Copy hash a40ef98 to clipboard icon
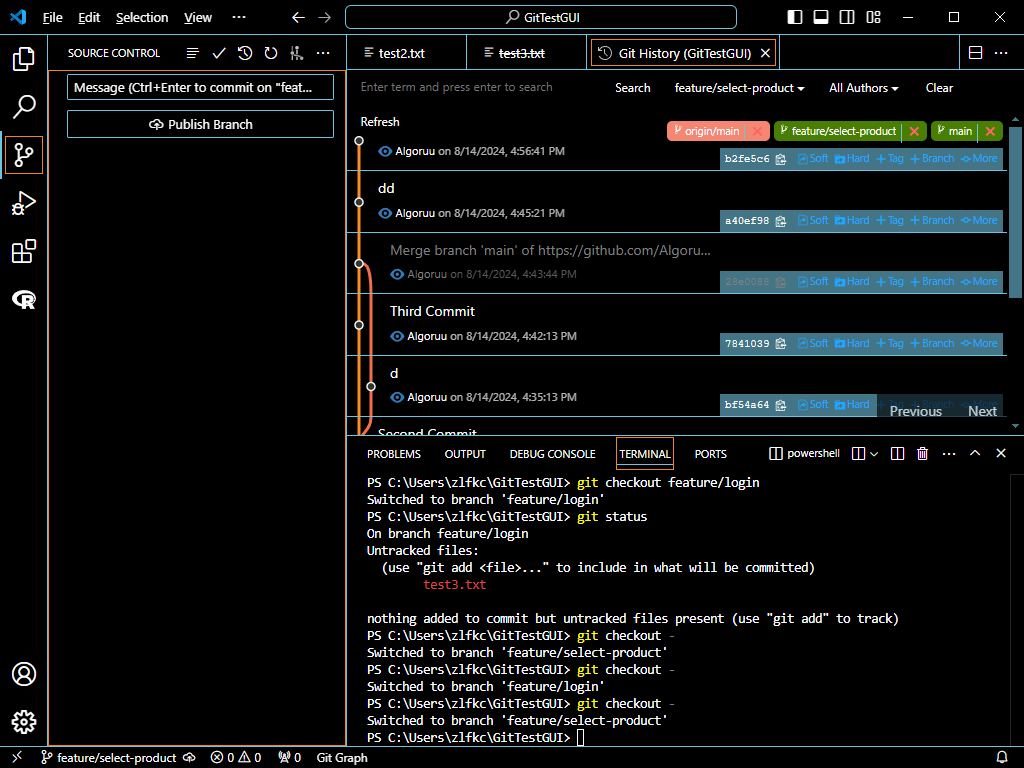Viewport: 1024px width, 768px height. coord(780,221)
